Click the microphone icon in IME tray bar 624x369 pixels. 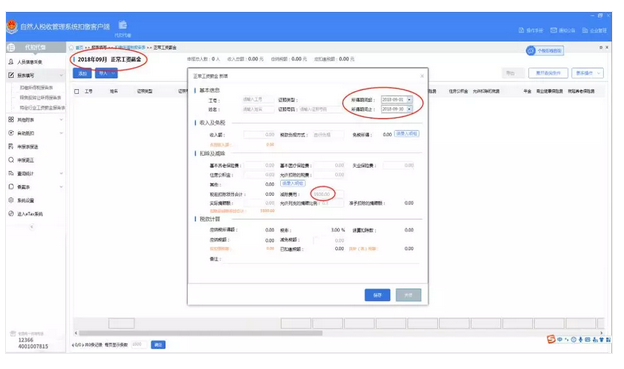(581, 340)
